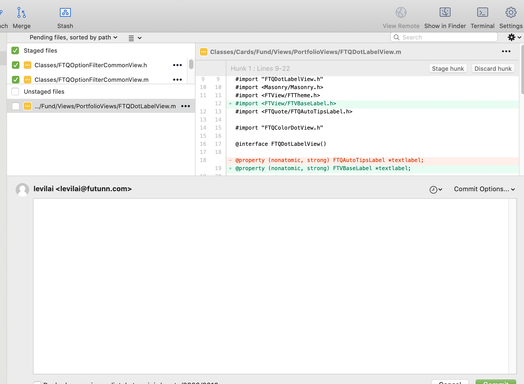The width and height of the screenshot is (524, 384).
Task: Stage FTQDotLabelView.m via its checkbox
Action: click(x=15, y=106)
